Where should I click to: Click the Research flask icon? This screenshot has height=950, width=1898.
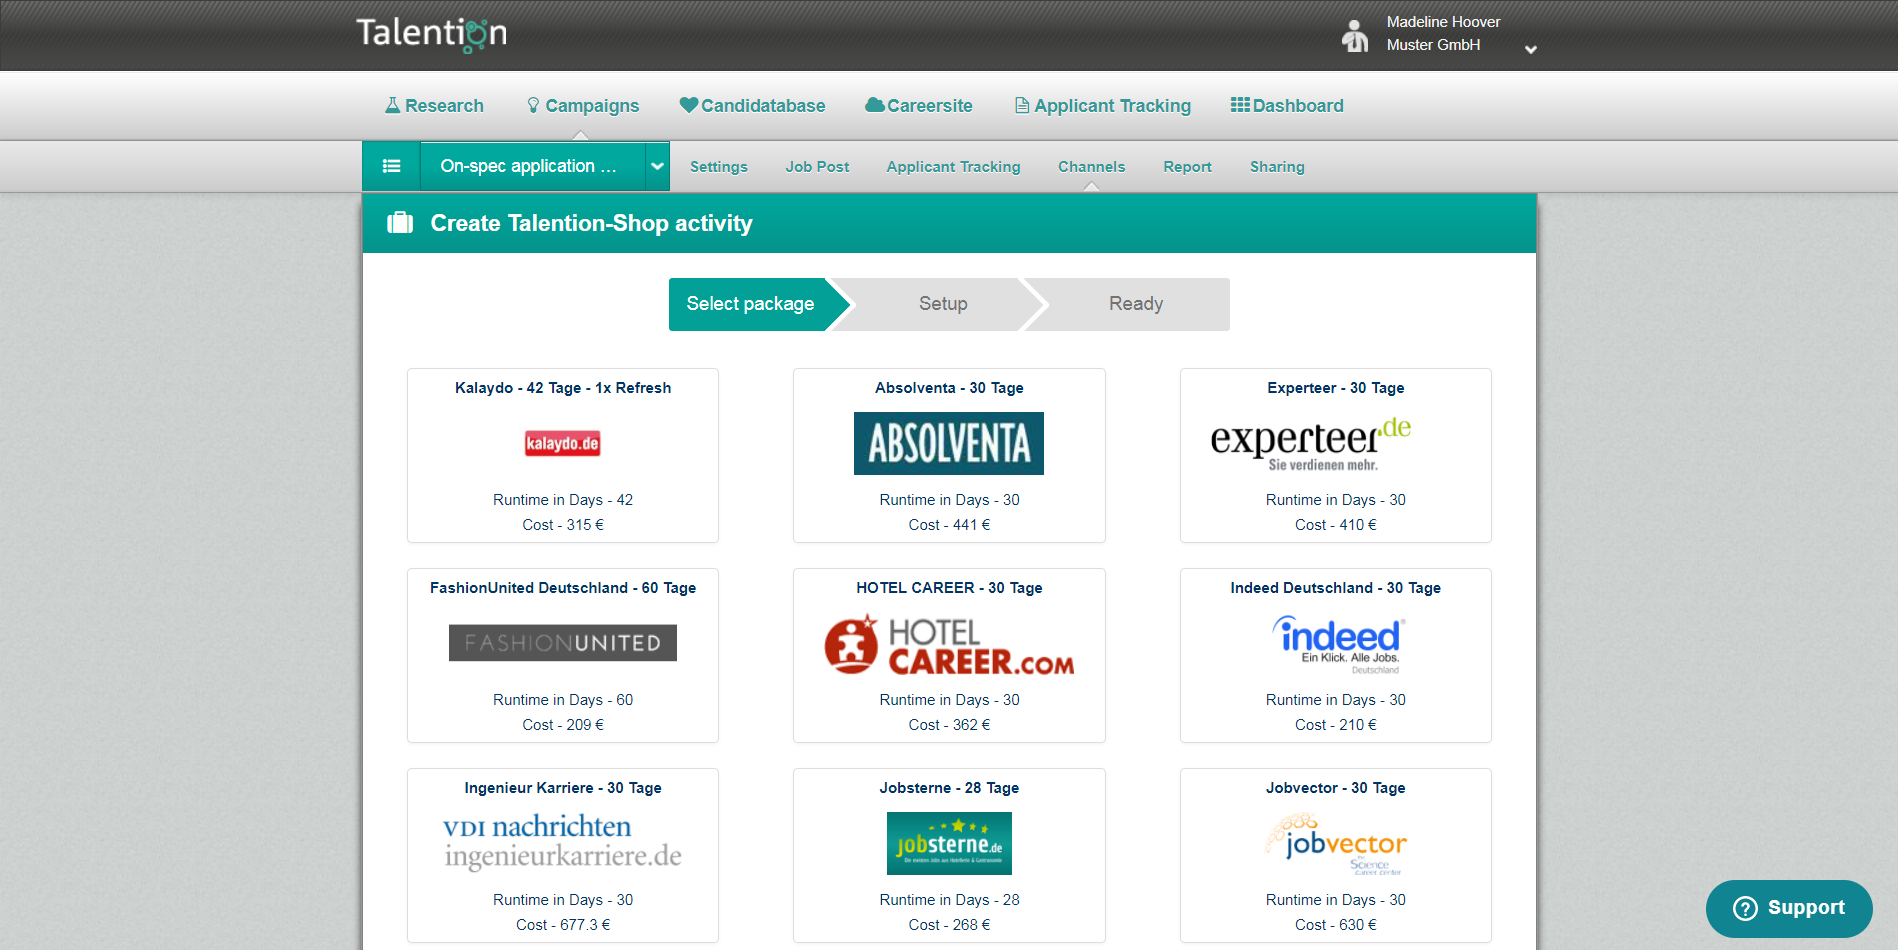(x=392, y=105)
